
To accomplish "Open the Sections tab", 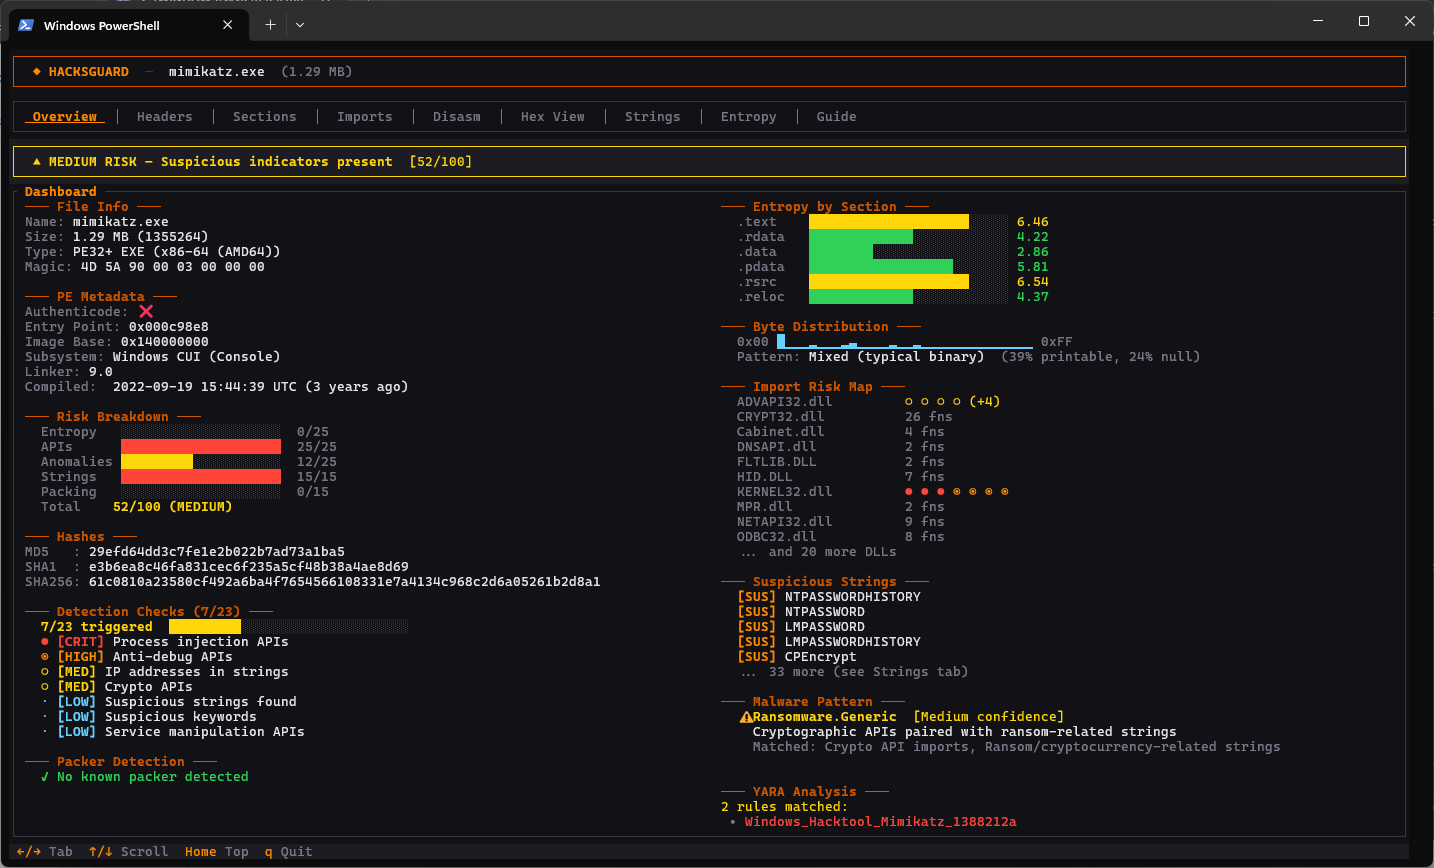I will (x=265, y=117).
